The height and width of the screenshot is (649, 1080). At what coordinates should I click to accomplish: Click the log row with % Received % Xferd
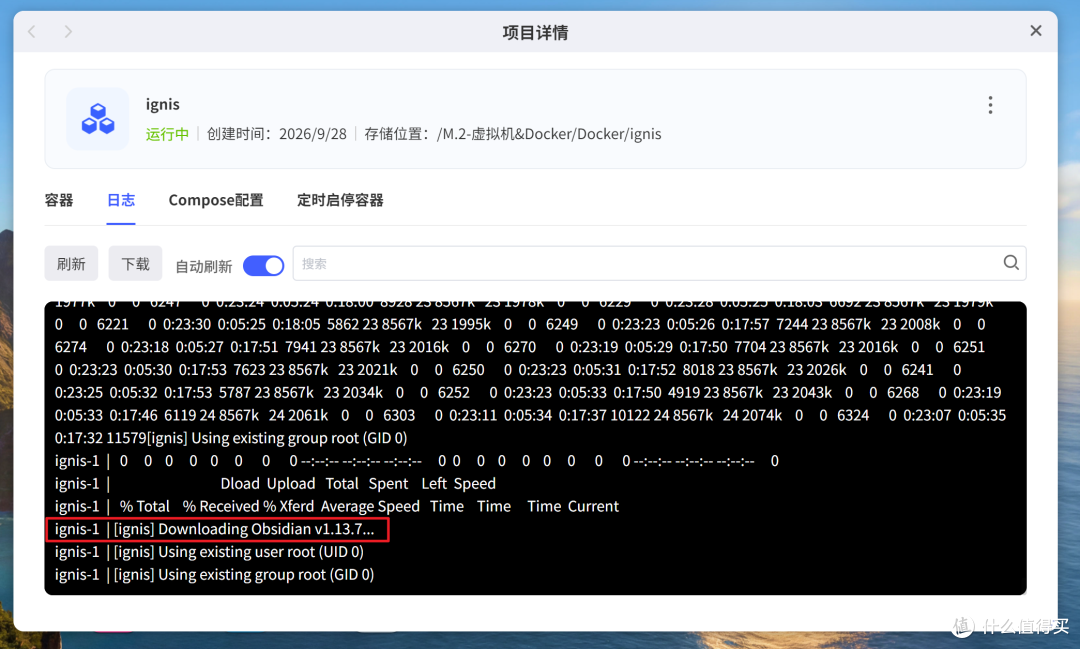click(x=337, y=506)
